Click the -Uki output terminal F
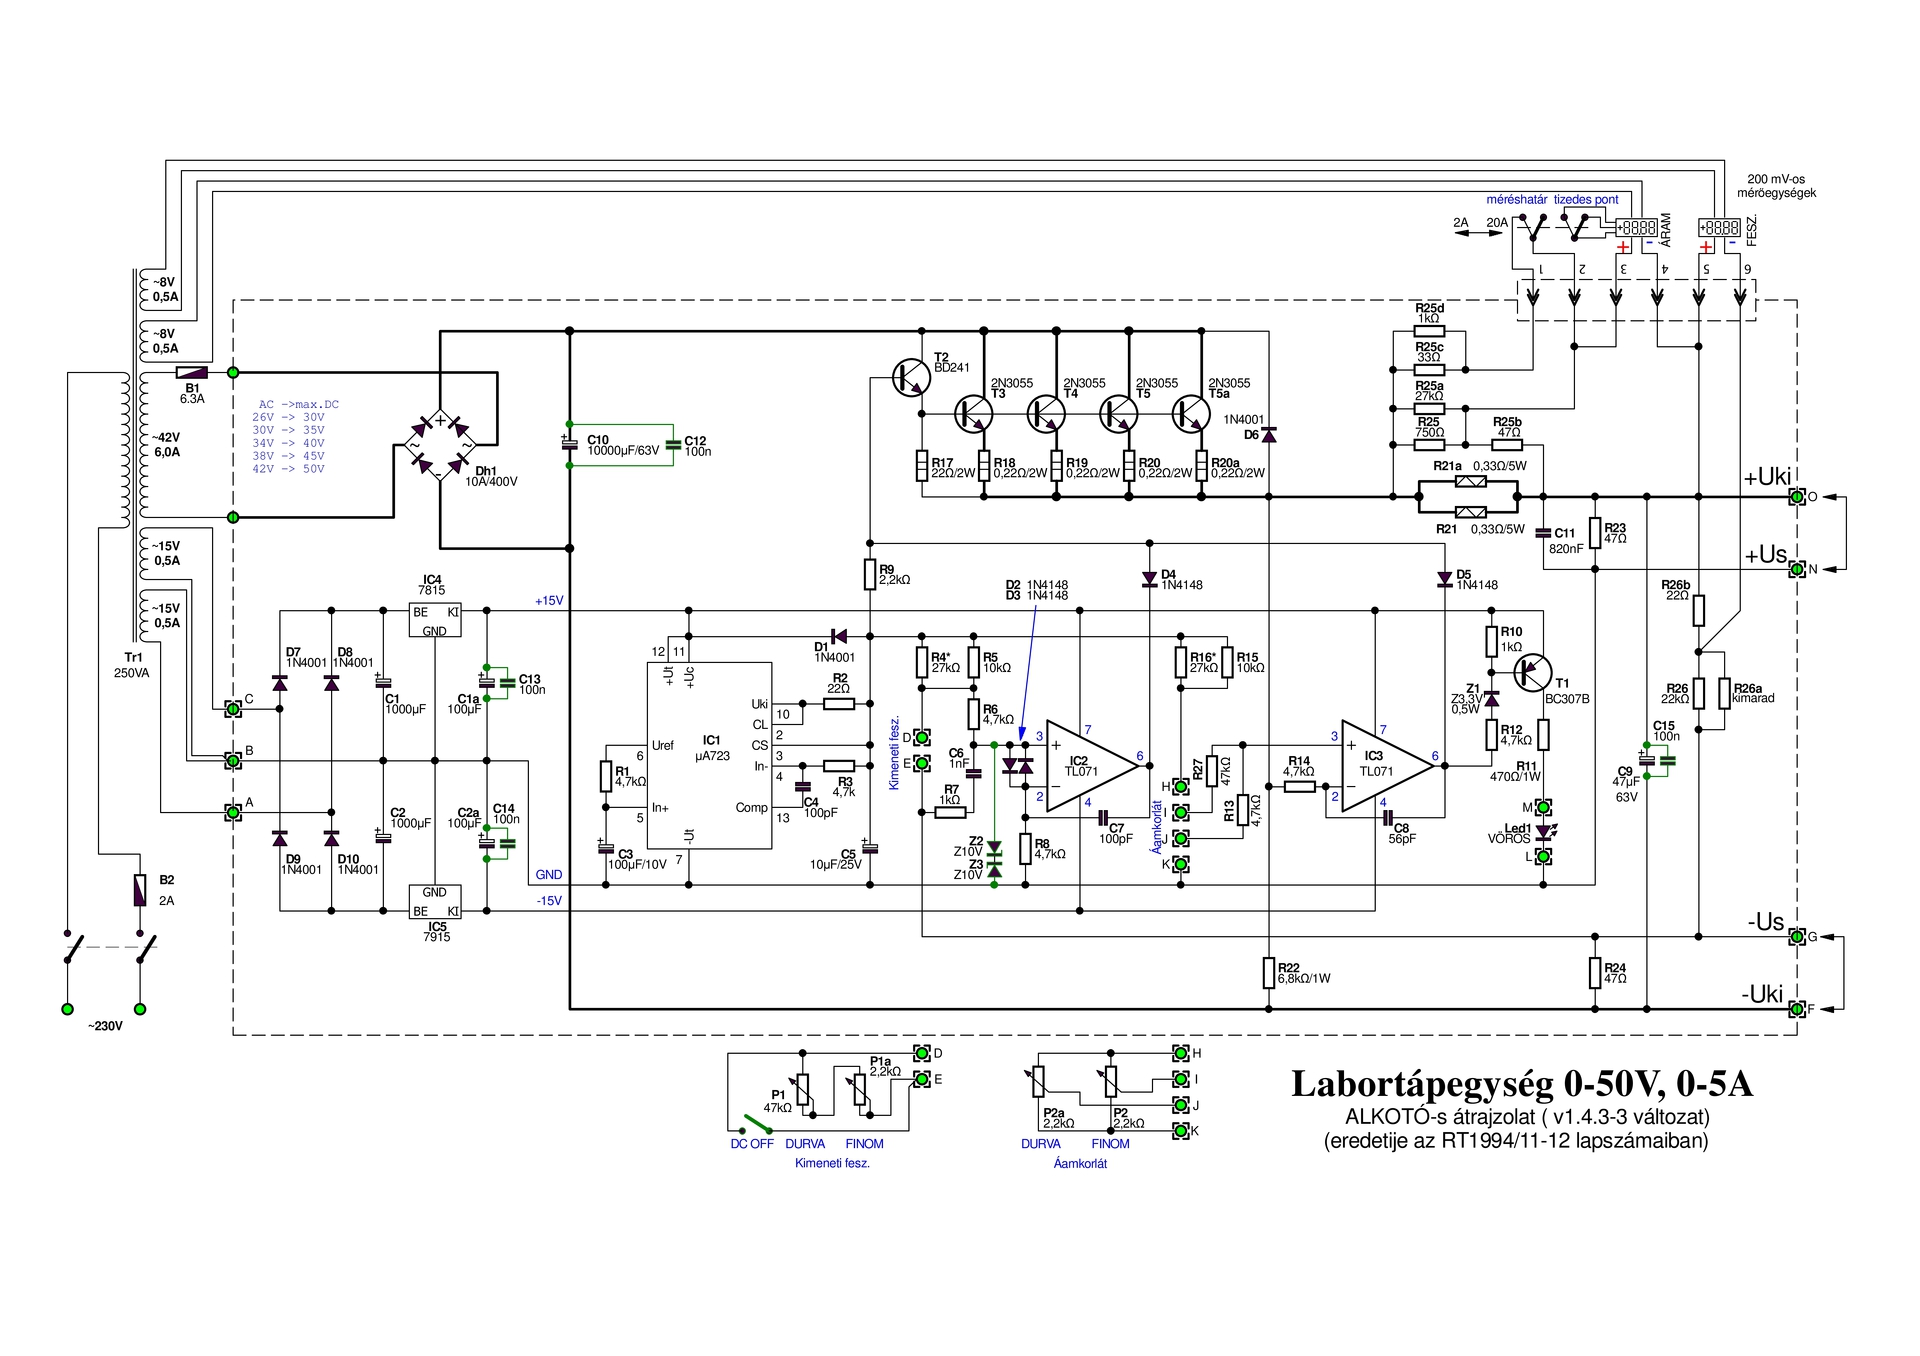Viewport: 1920px width, 1356px height. 1797,1009
